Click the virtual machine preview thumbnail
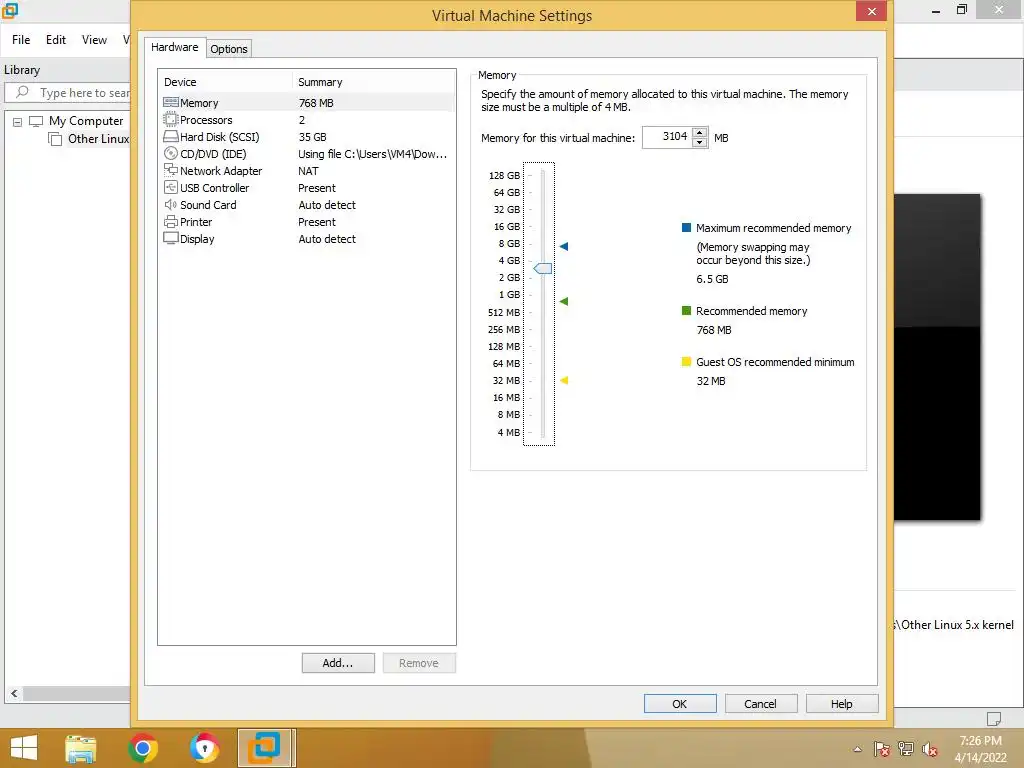 pos(937,357)
